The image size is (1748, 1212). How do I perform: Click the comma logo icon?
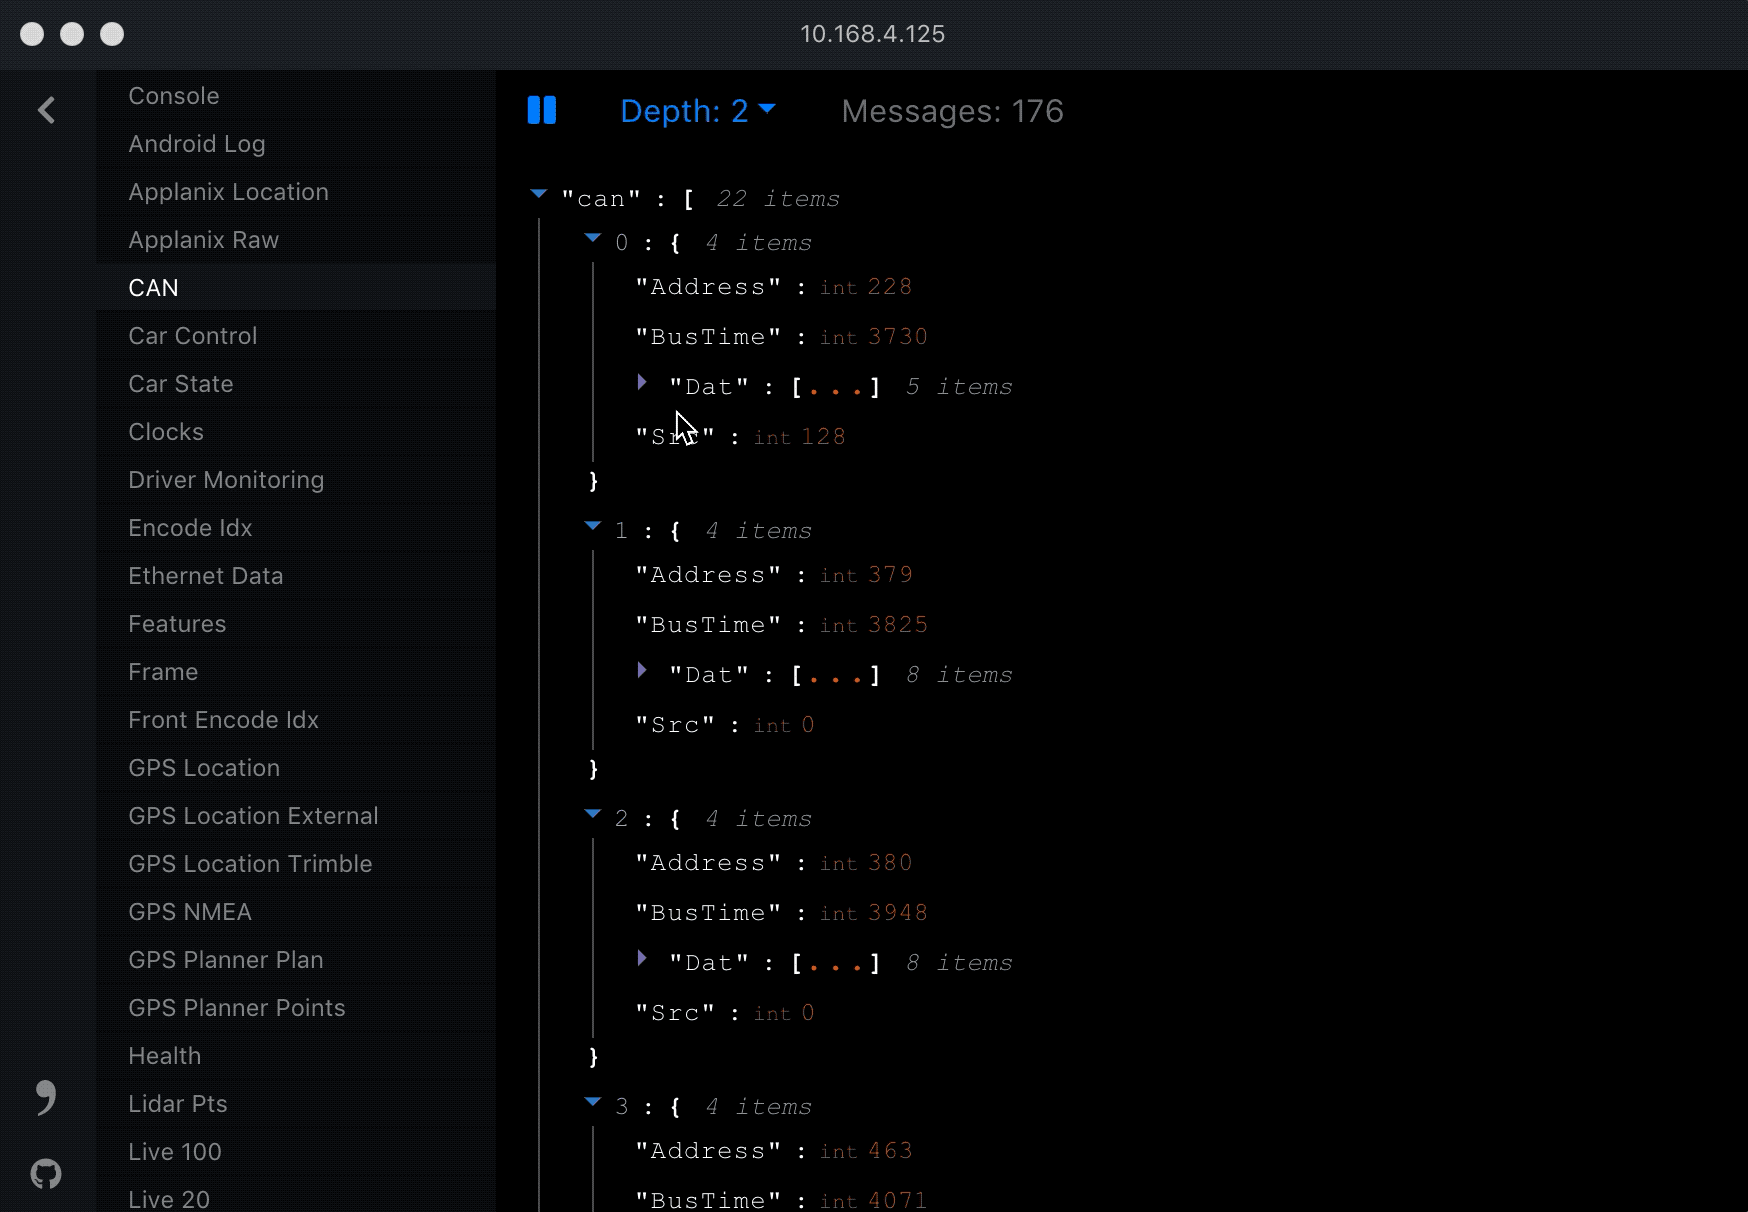(x=46, y=1097)
